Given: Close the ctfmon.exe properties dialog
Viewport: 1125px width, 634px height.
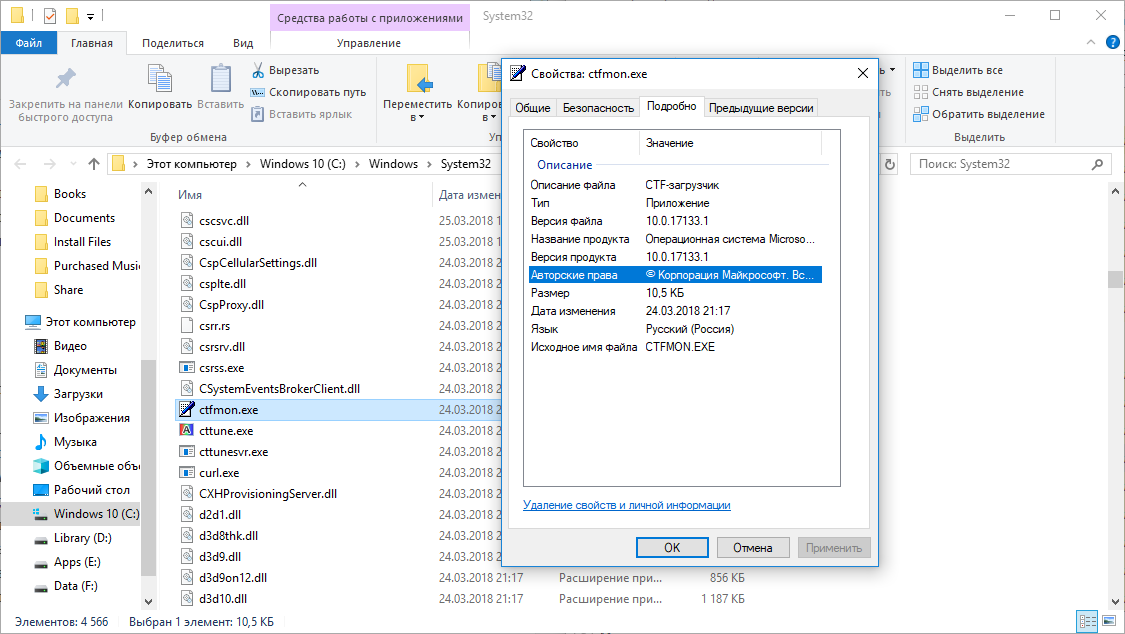Looking at the screenshot, I should tap(862, 73).
